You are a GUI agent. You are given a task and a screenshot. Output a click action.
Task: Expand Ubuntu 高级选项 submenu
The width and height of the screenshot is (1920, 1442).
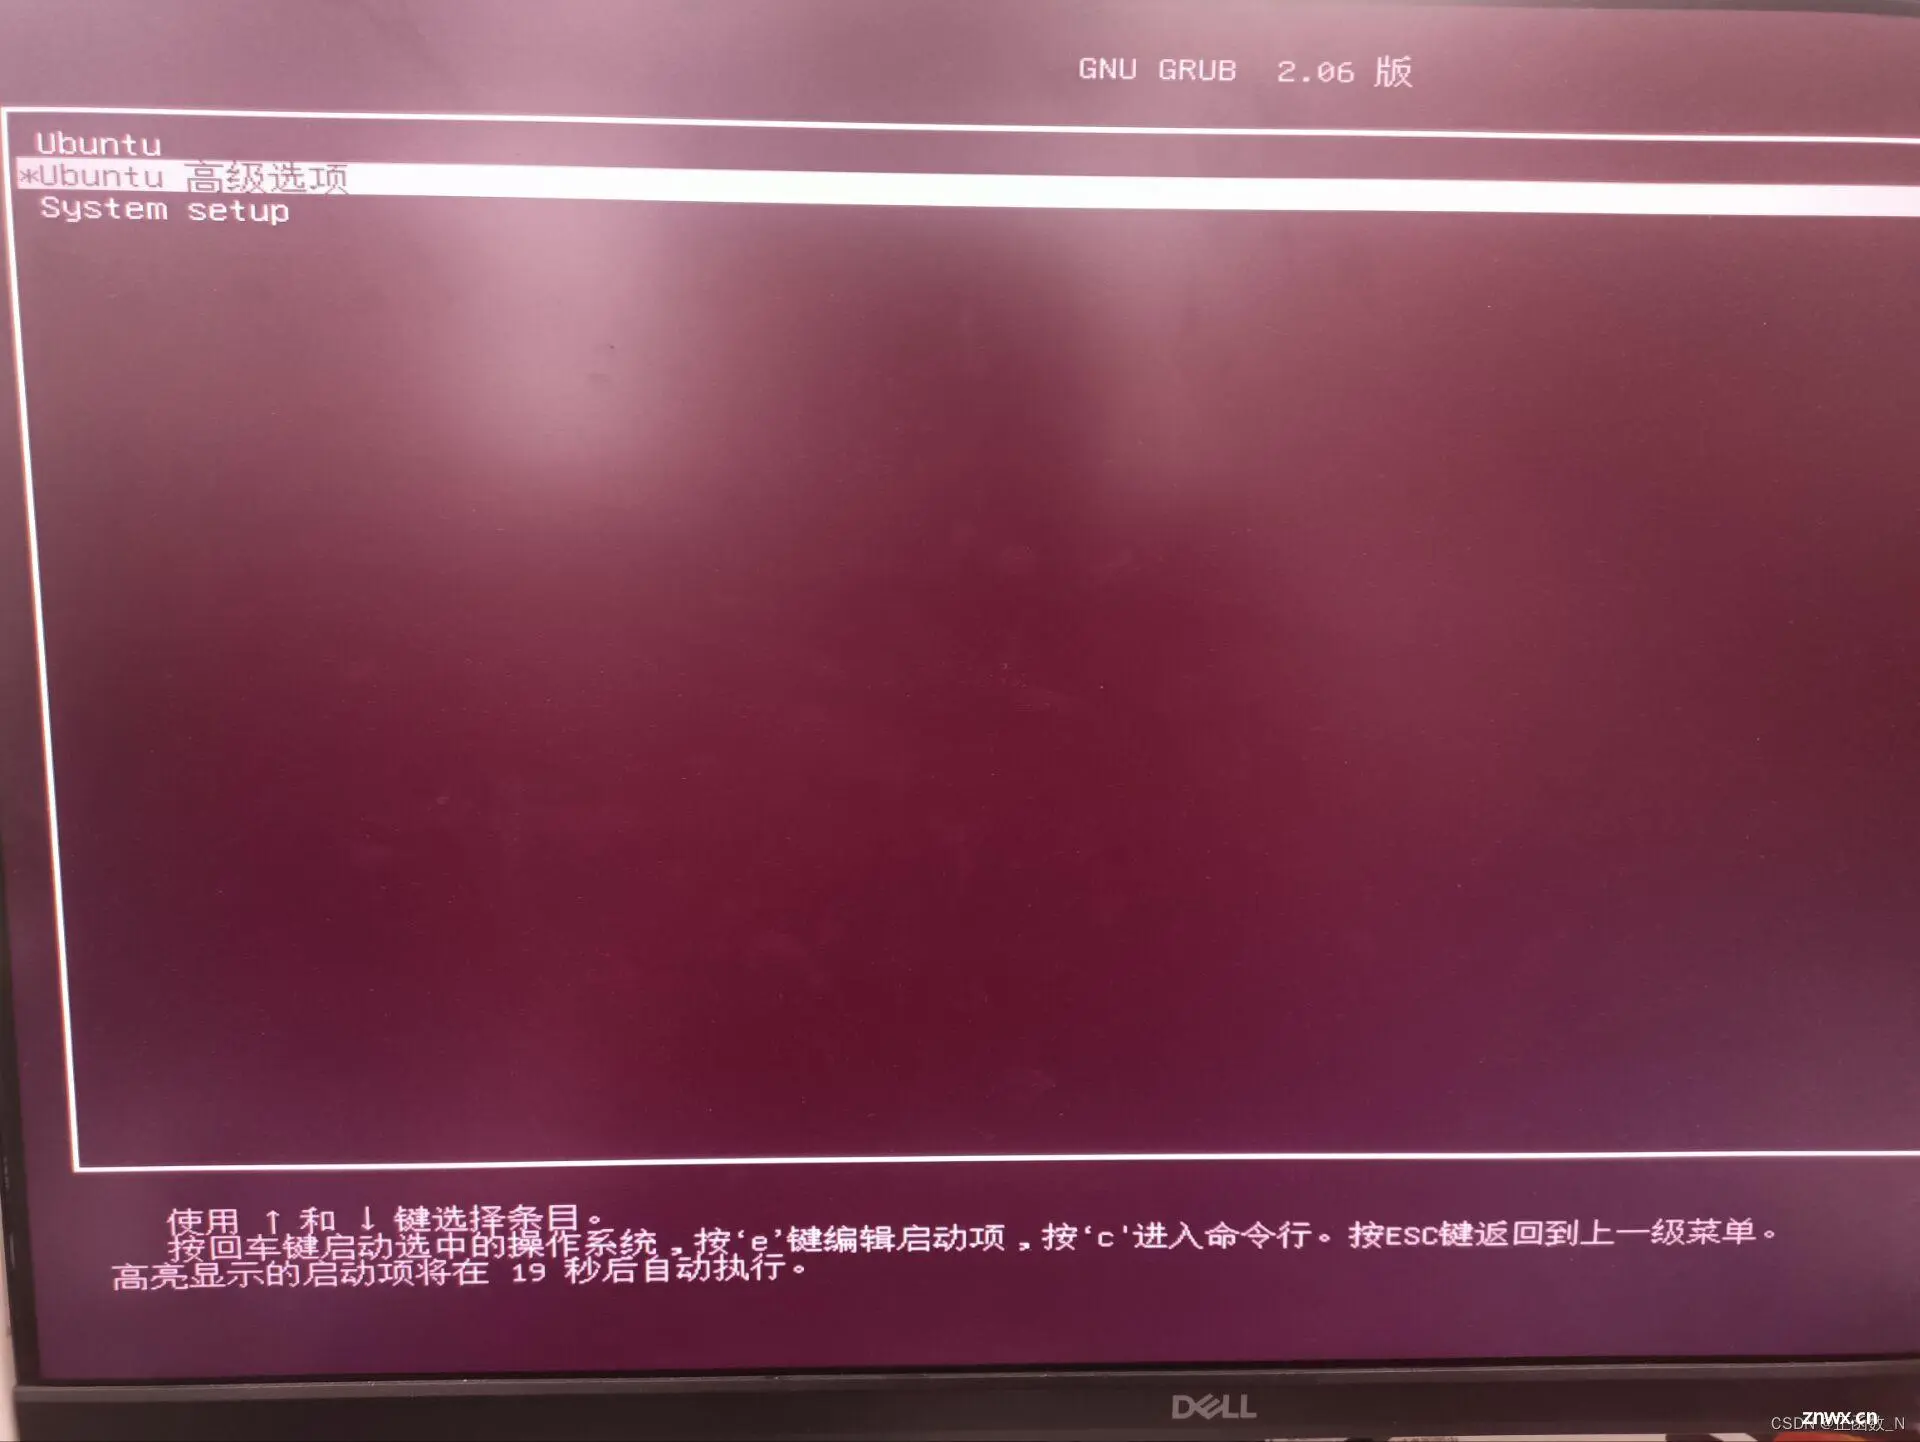pos(227,179)
